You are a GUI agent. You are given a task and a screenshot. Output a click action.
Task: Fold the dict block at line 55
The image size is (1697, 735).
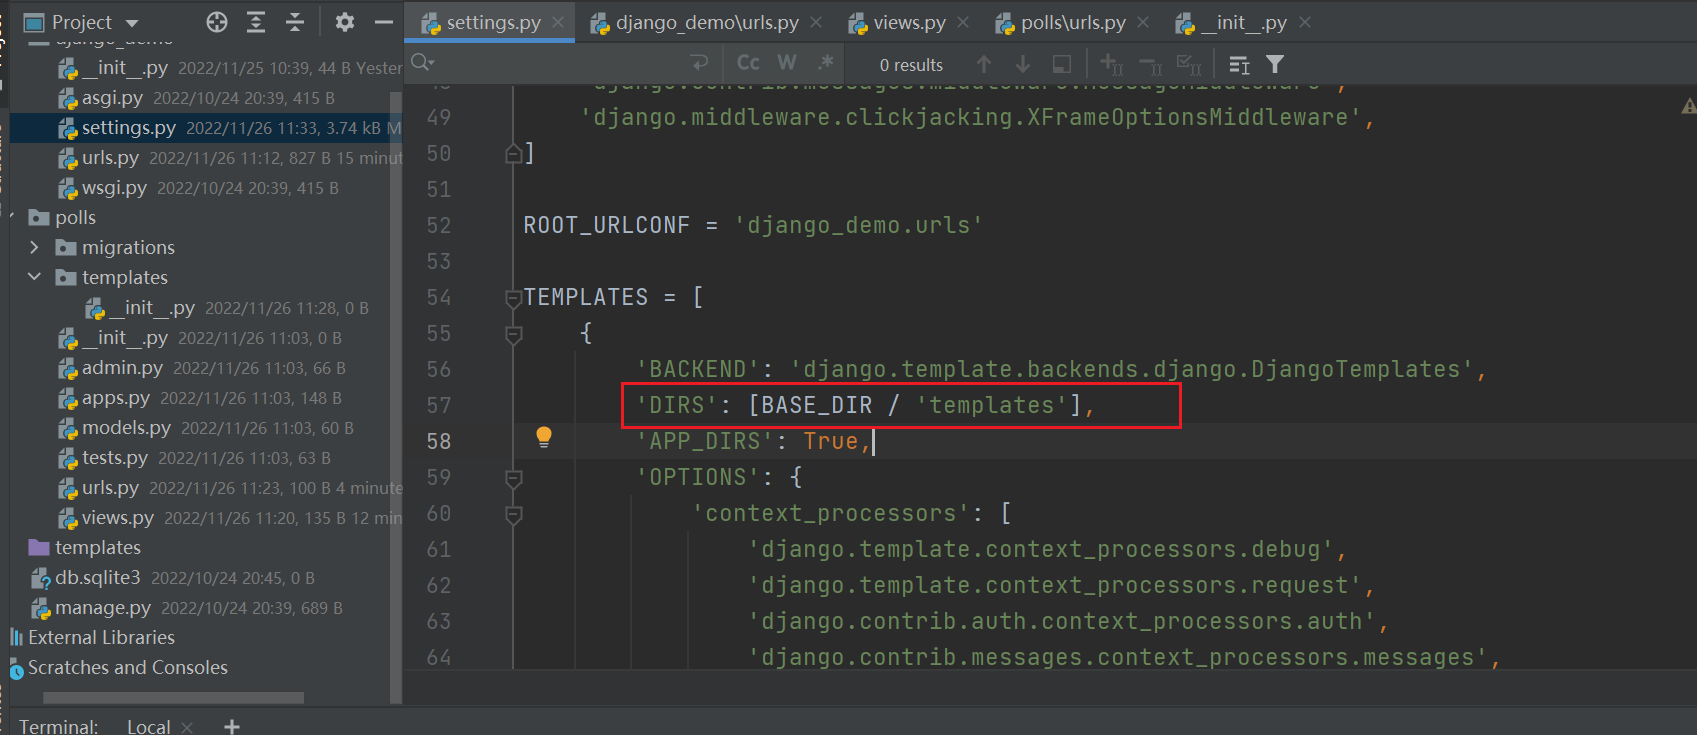[514, 333]
